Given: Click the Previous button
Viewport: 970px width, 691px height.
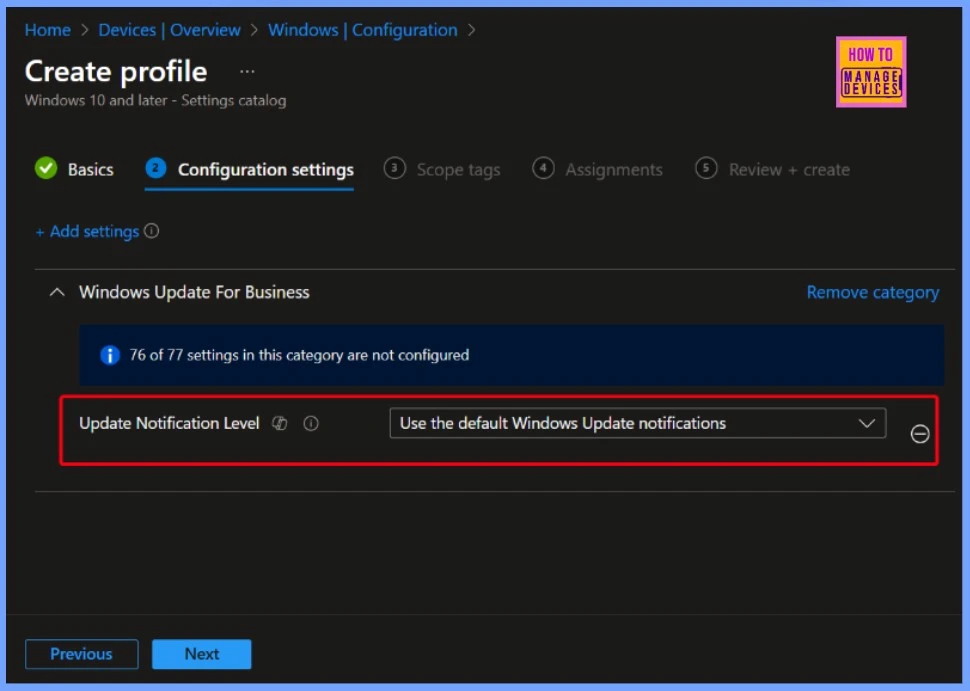Looking at the screenshot, I should pos(82,654).
